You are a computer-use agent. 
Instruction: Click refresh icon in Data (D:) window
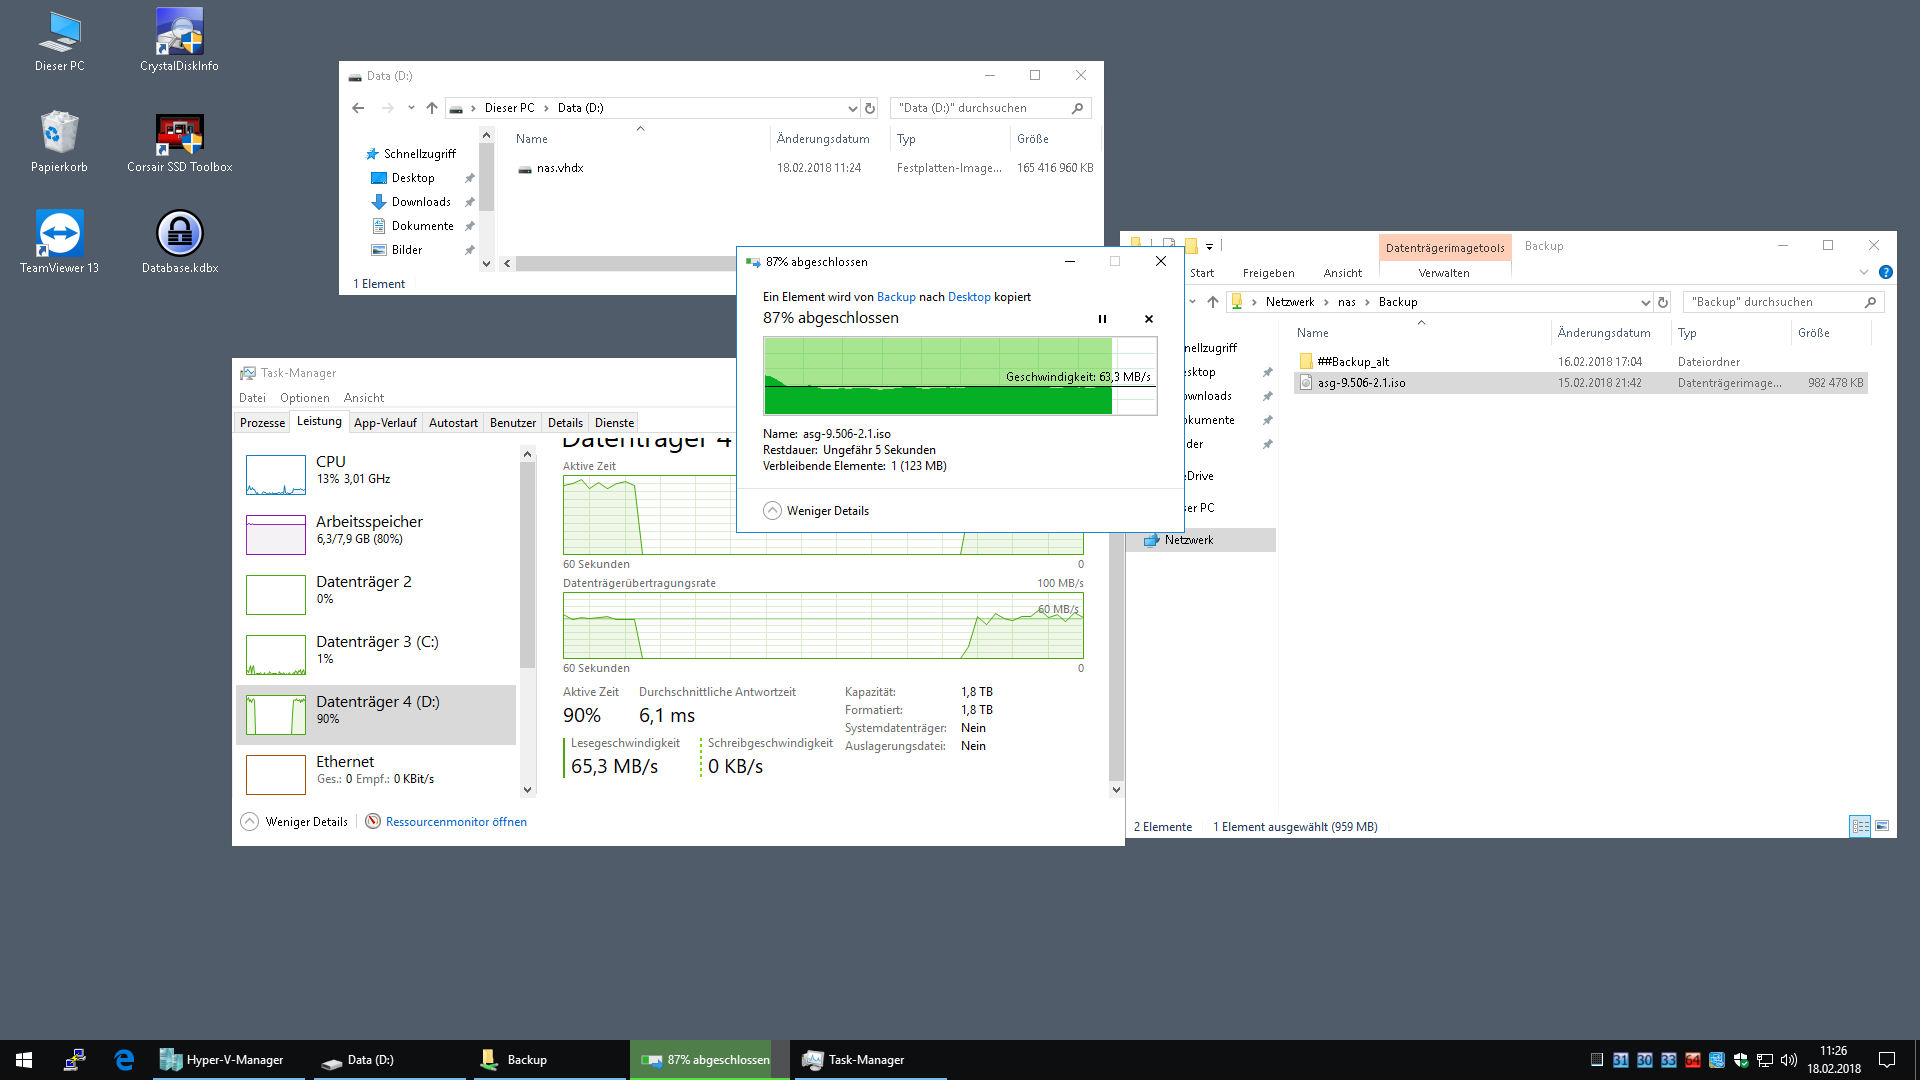870,108
